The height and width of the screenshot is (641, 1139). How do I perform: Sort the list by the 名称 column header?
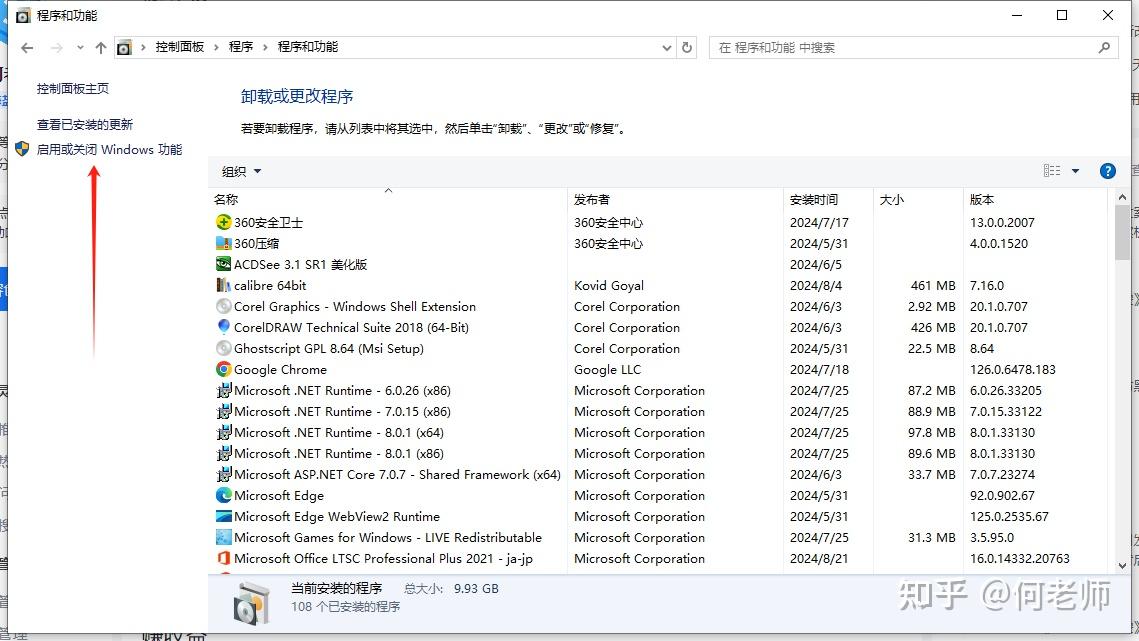point(388,199)
